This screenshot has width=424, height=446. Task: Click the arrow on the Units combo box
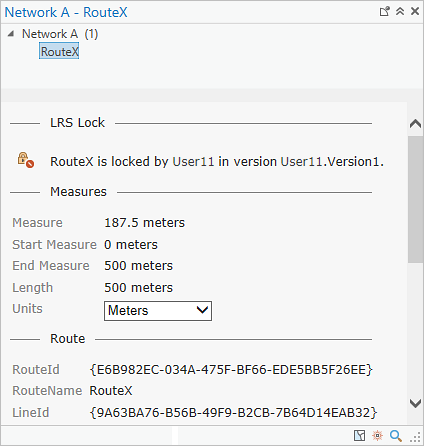pyautogui.click(x=202, y=310)
